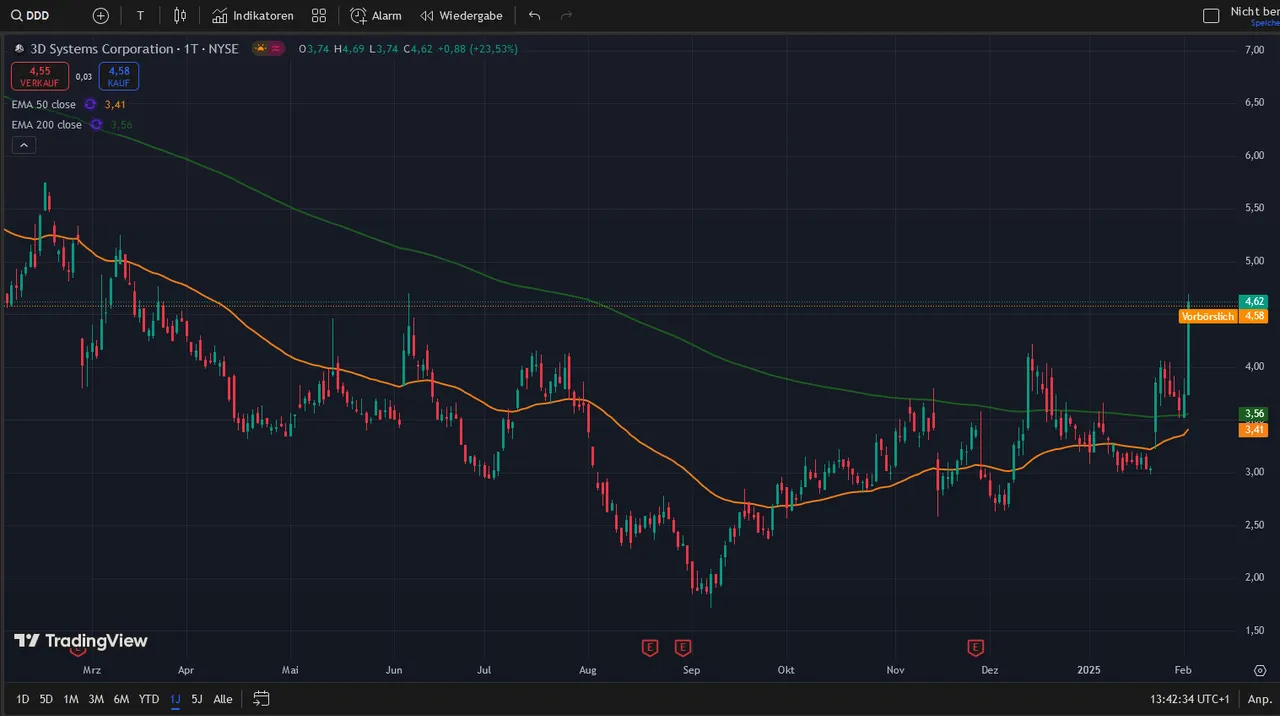The height and width of the screenshot is (716, 1280).
Task: Open timezone menu 13:42:34 UTC+1
Action: coord(1190,699)
